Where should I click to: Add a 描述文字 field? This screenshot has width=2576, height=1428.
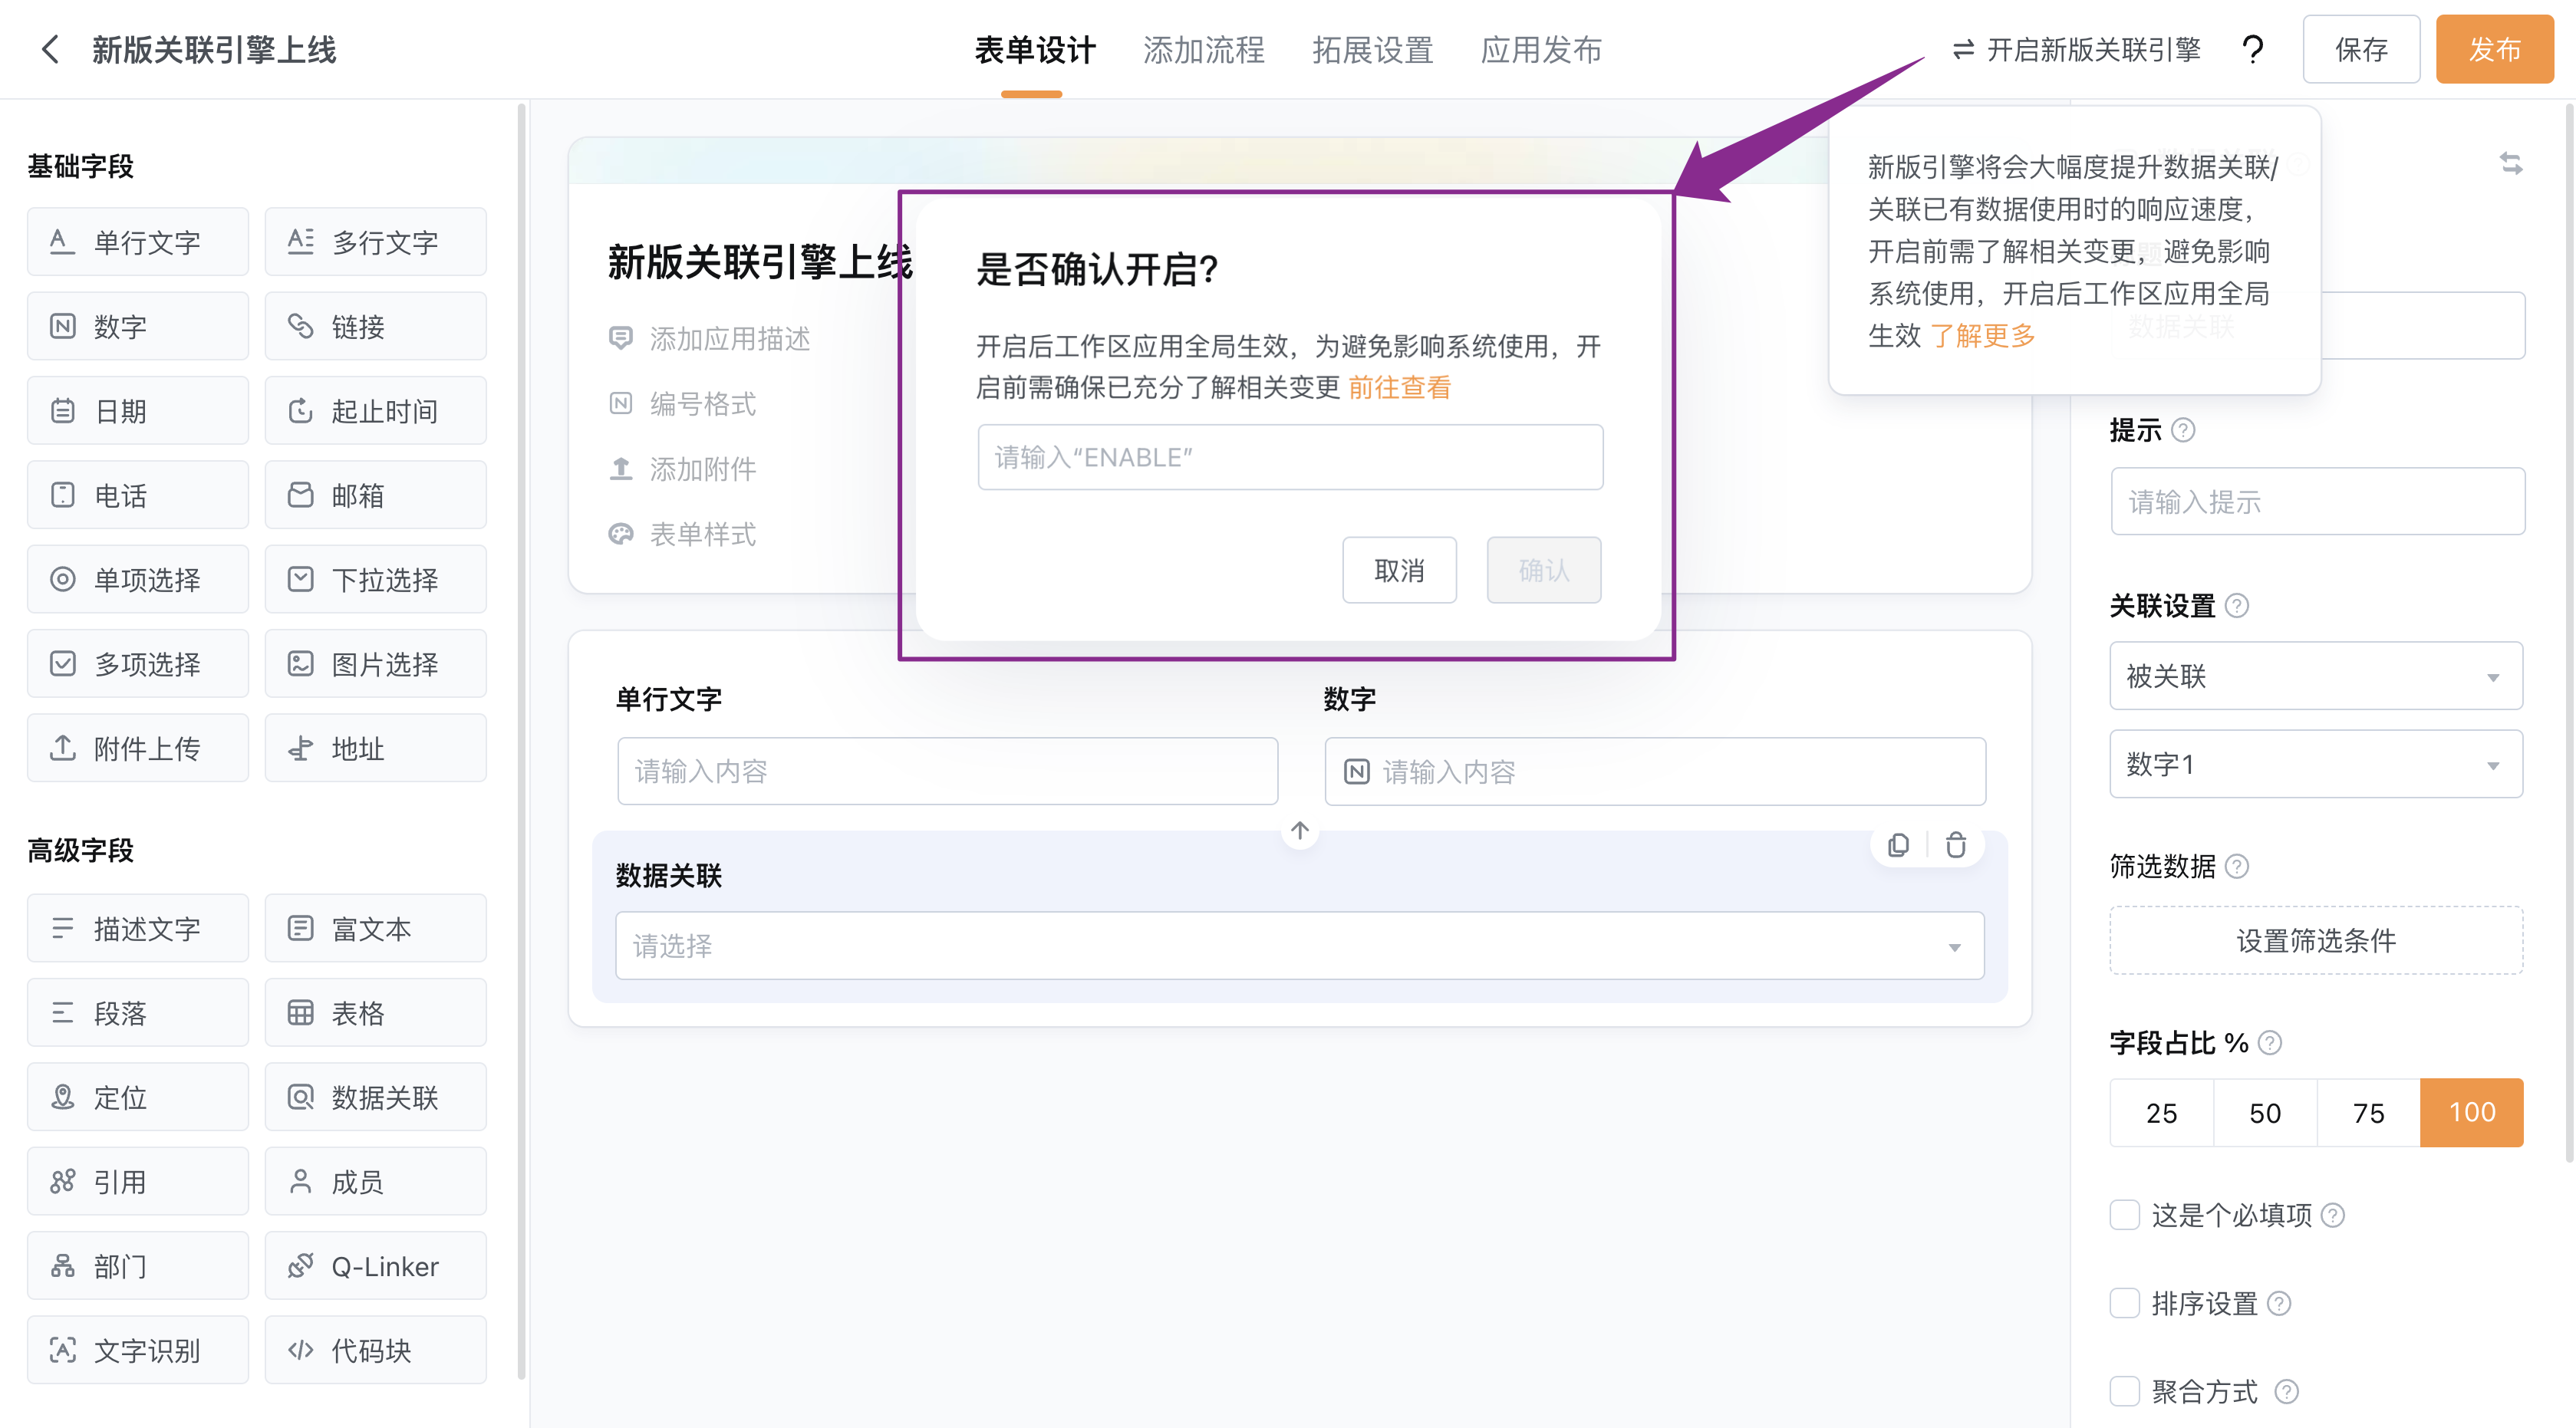point(138,928)
